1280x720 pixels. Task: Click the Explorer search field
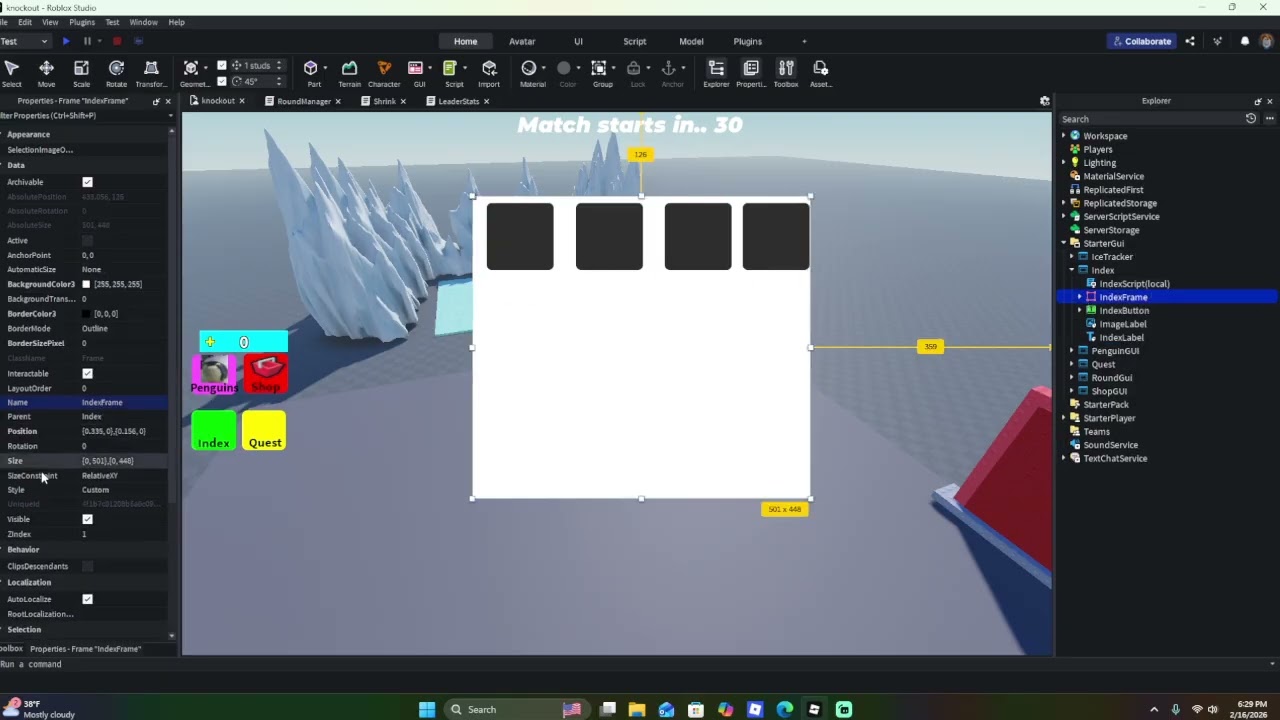point(1150,119)
